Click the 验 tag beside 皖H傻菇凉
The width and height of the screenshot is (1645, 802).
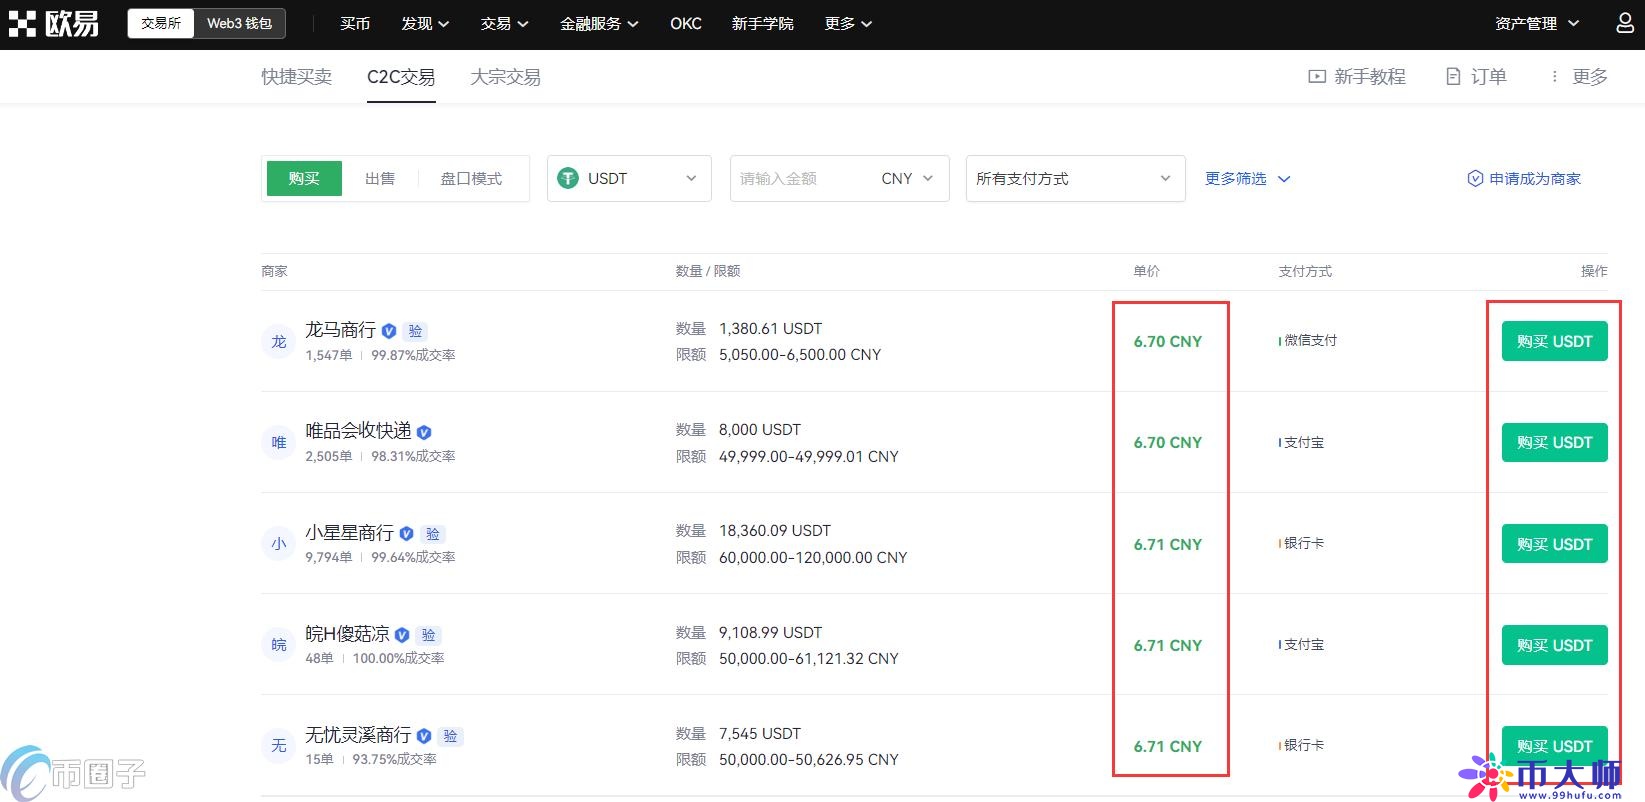tap(429, 635)
